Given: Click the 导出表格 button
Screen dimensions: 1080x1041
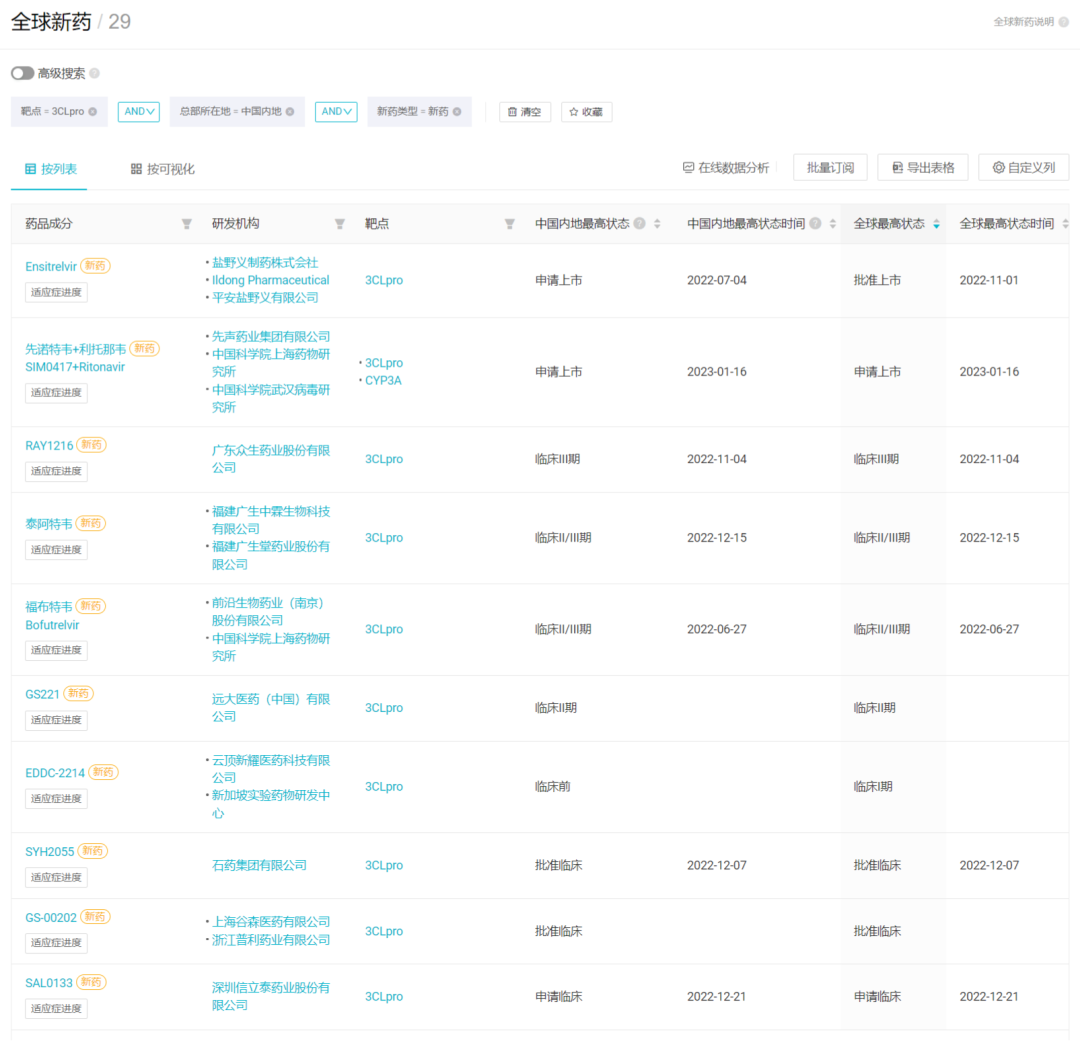Looking at the screenshot, I should 923,167.
